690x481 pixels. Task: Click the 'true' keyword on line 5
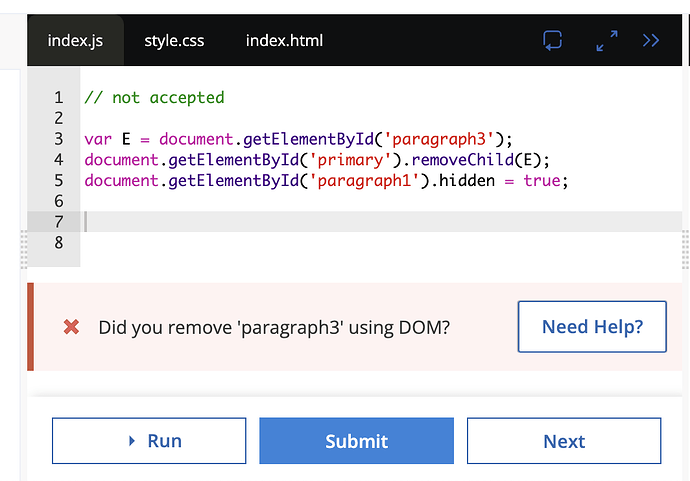click(542, 180)
